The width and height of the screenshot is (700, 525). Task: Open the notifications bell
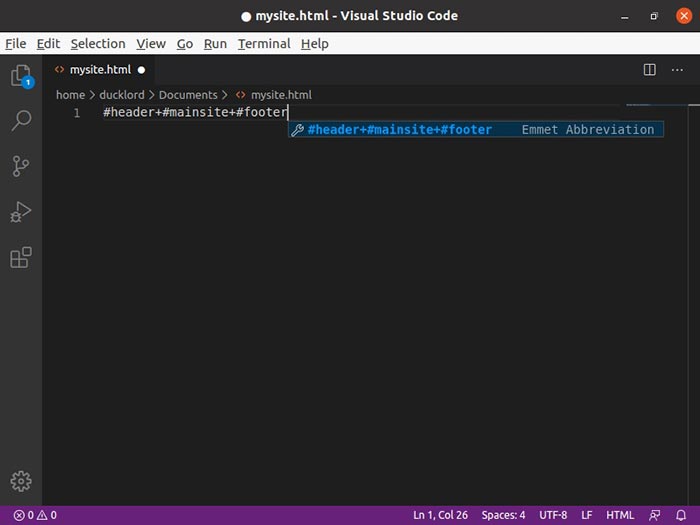[681, 515]
